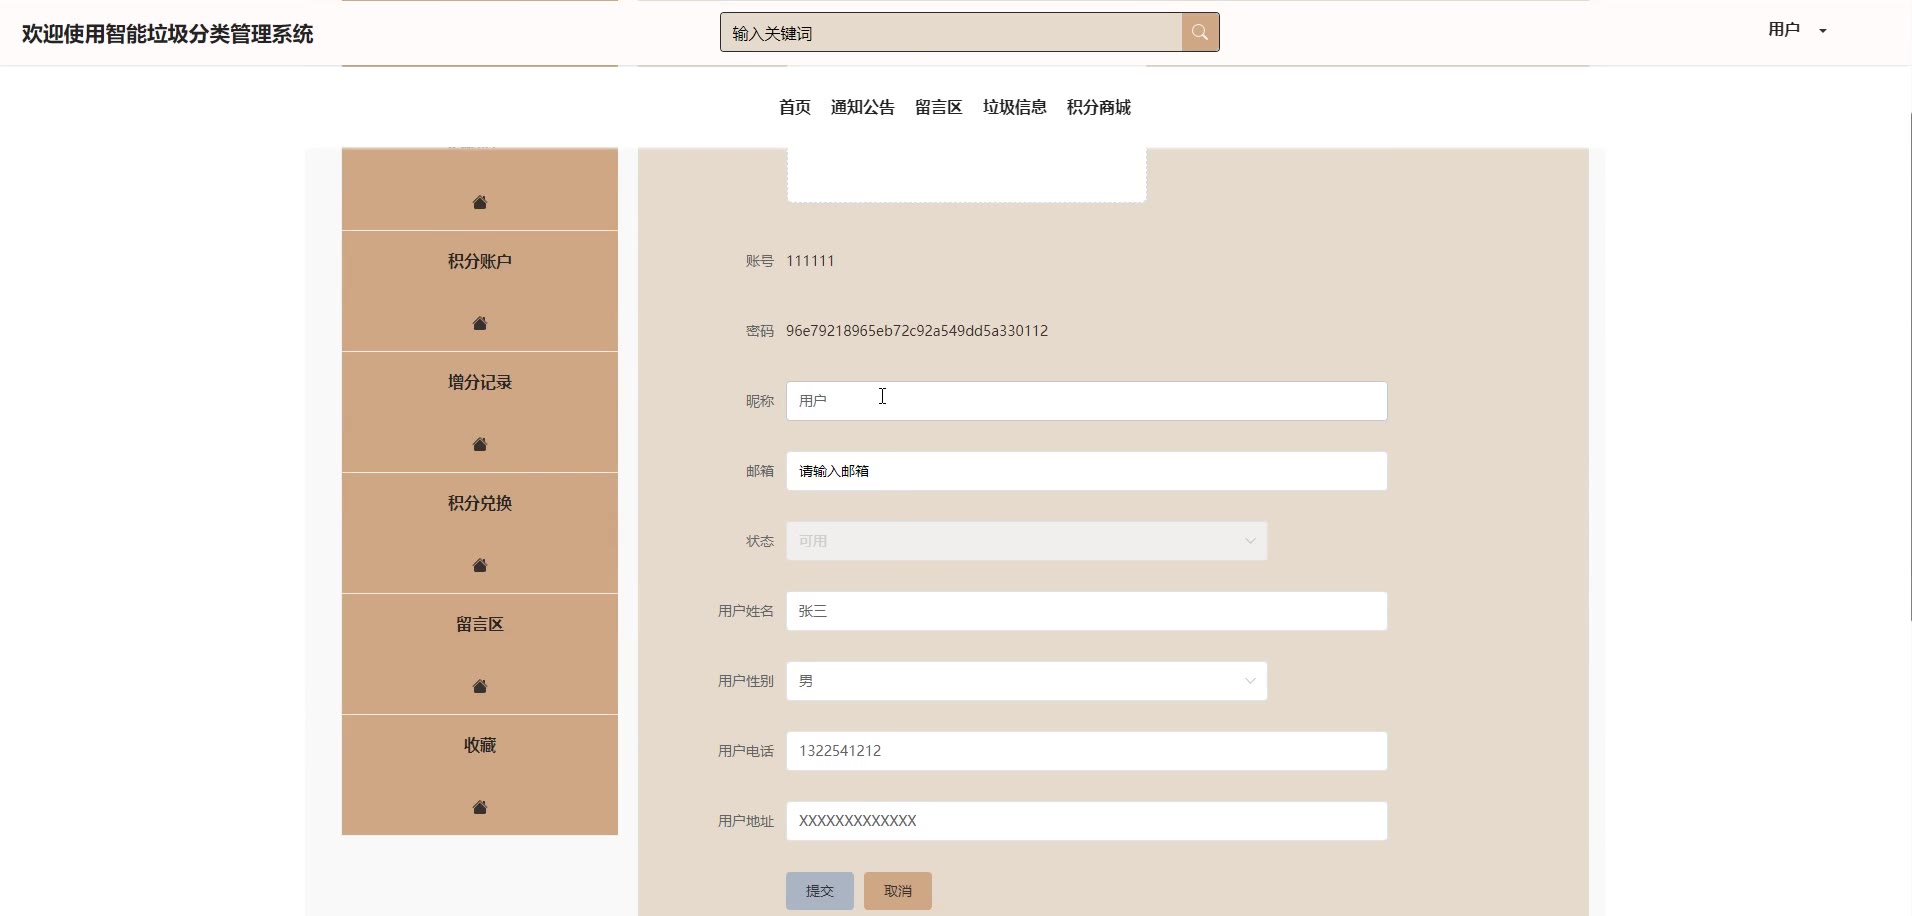Click the 取消 cancel button

pyautogui.click(x=898, y=891)
